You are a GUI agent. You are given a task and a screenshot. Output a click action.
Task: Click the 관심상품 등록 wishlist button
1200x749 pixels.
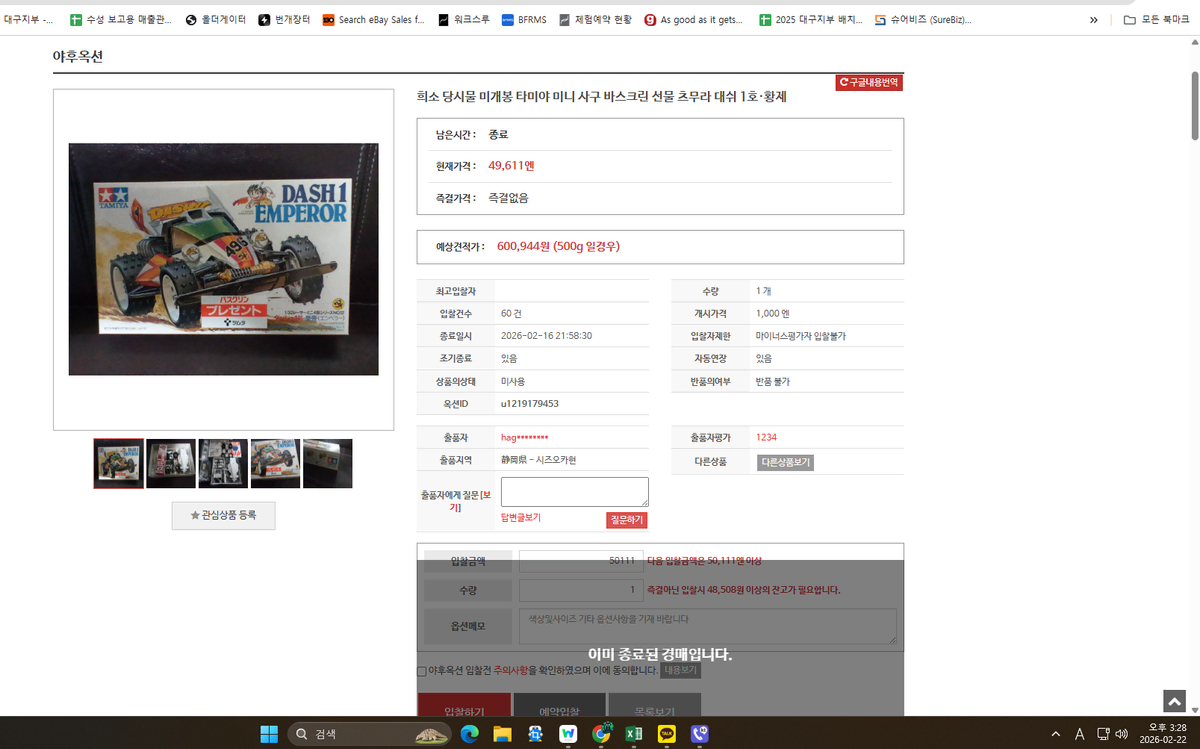(223, 515)
